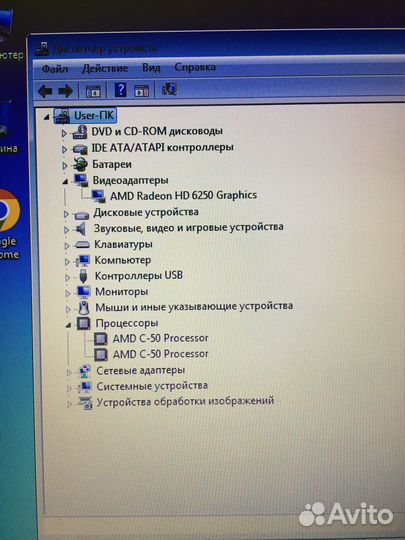Expand Звуковые, видео и игровые устройства
405x540 pixels.
[x=66, y=230]
